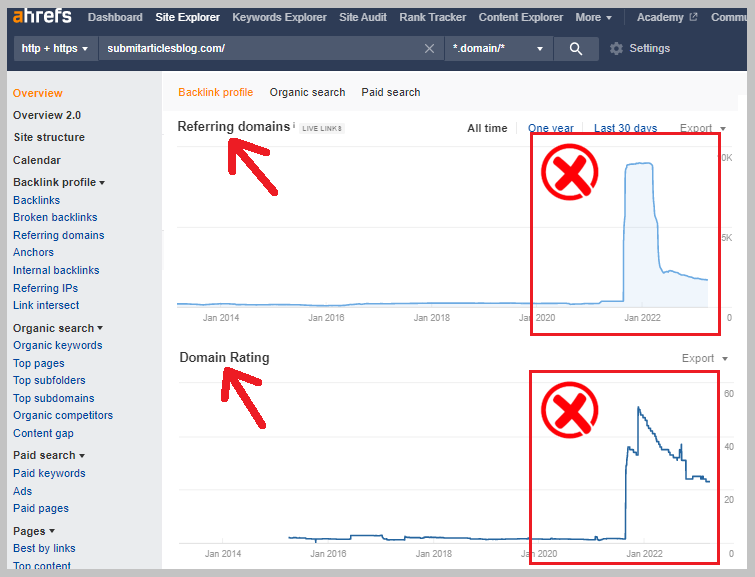
Task: Open the Internal backlinks report
Action: click(56, 270)
